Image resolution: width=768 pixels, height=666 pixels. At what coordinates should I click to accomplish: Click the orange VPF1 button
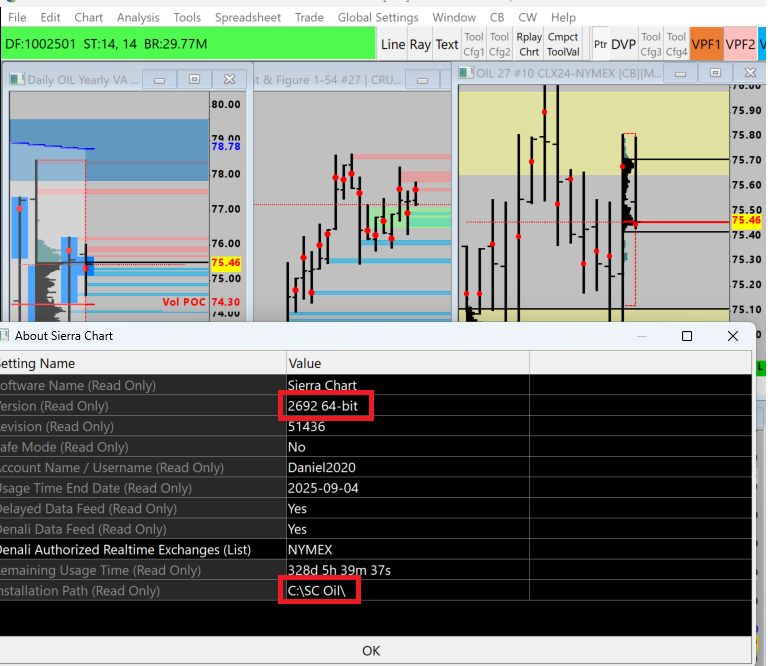(x=706, y=45)
